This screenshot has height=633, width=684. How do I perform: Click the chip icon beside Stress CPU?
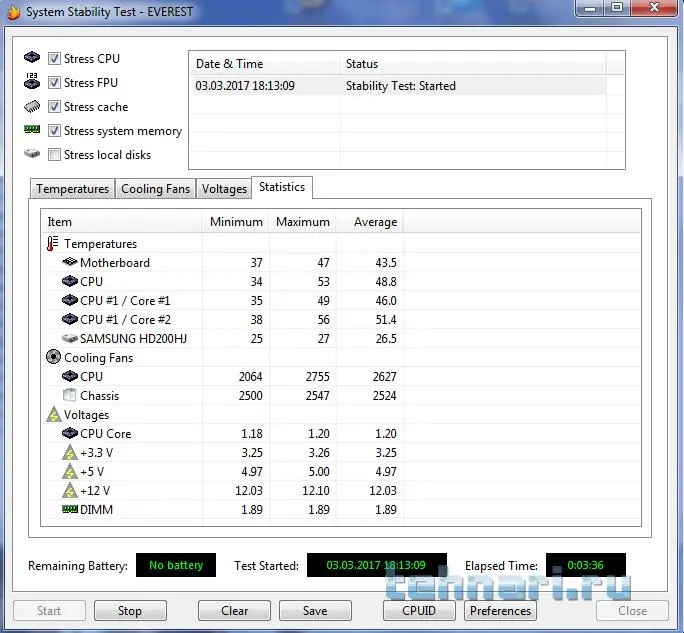click(32, 57)
